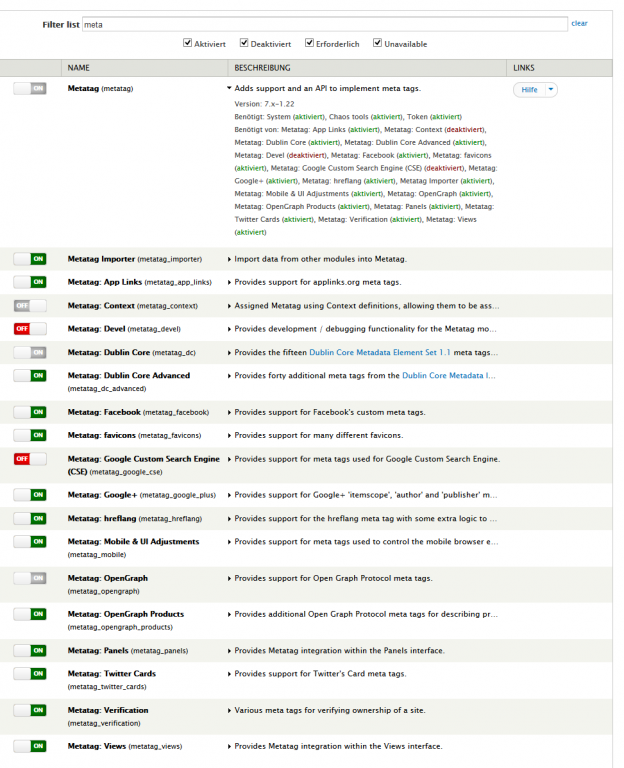The height and width of the screenshot is (768, 624).
Task: Switch off Metatag: Facebook module
Action: click(x=30, y=412)
